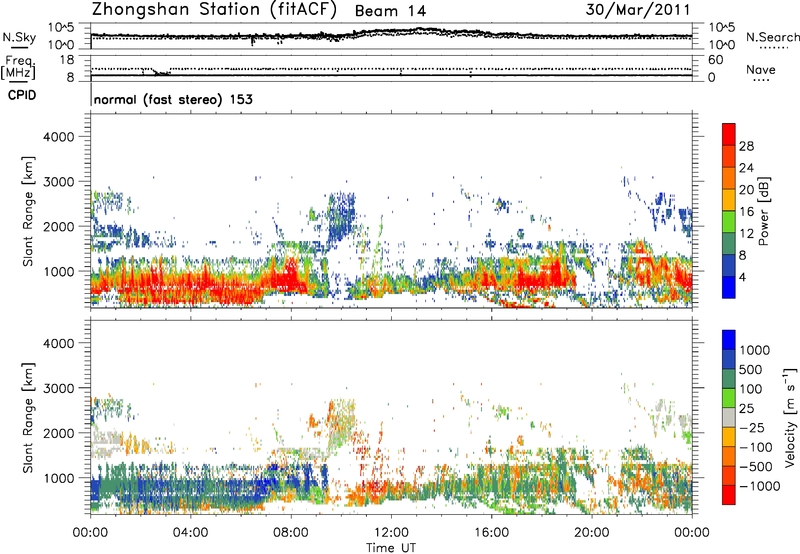Click the left "10^5" noise axis tick
Image resolution: width=800 pixels, height=554 pixels.
(x=61, y=28)
